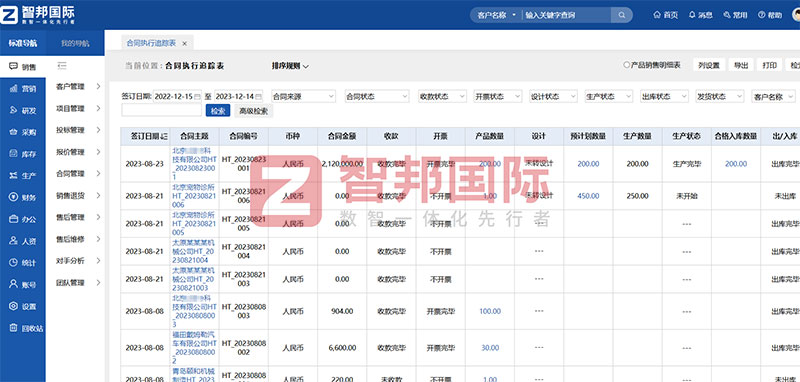Click the search magnifier icon
The image size is (800, 382).
pos(621,15)
